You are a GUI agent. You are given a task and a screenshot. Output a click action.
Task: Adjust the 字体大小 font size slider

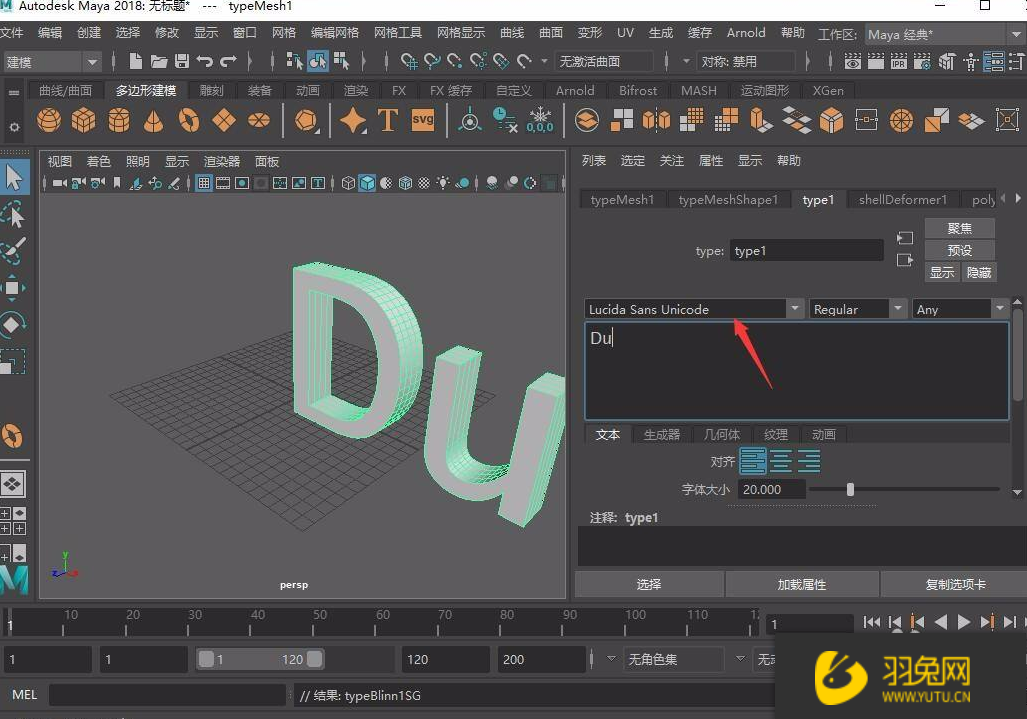850,489
